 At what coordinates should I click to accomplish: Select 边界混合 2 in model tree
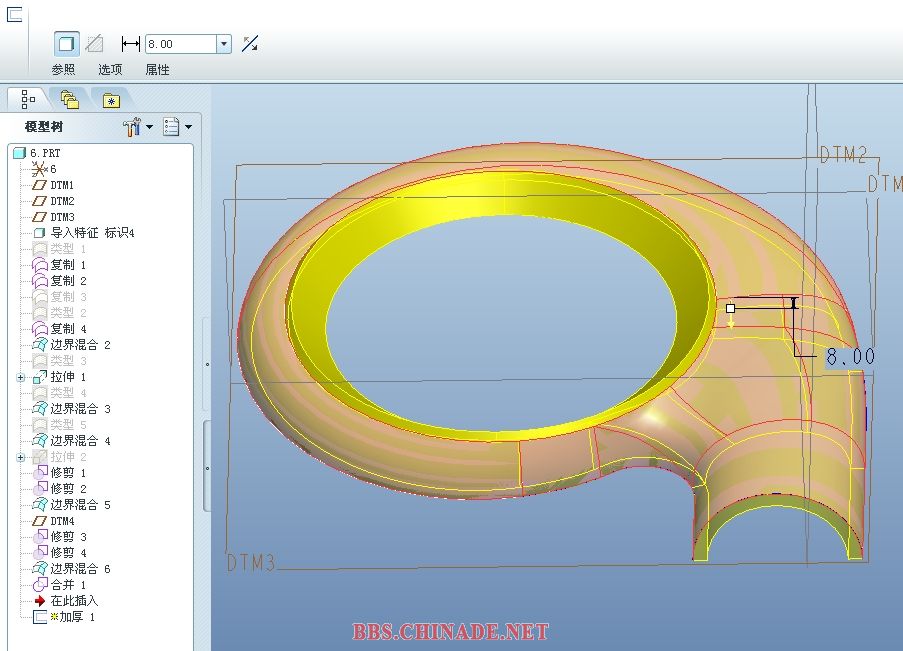[80, 345]
